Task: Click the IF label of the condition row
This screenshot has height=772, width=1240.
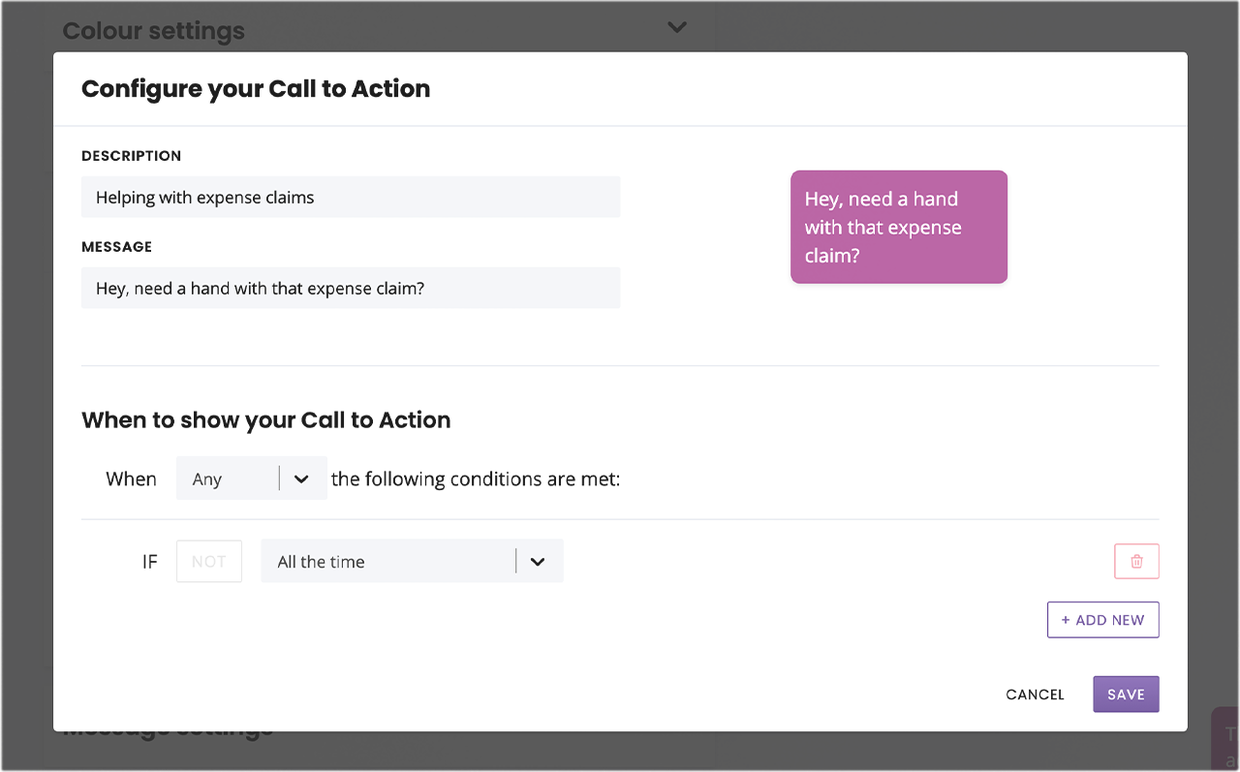Action: (150, 562)
